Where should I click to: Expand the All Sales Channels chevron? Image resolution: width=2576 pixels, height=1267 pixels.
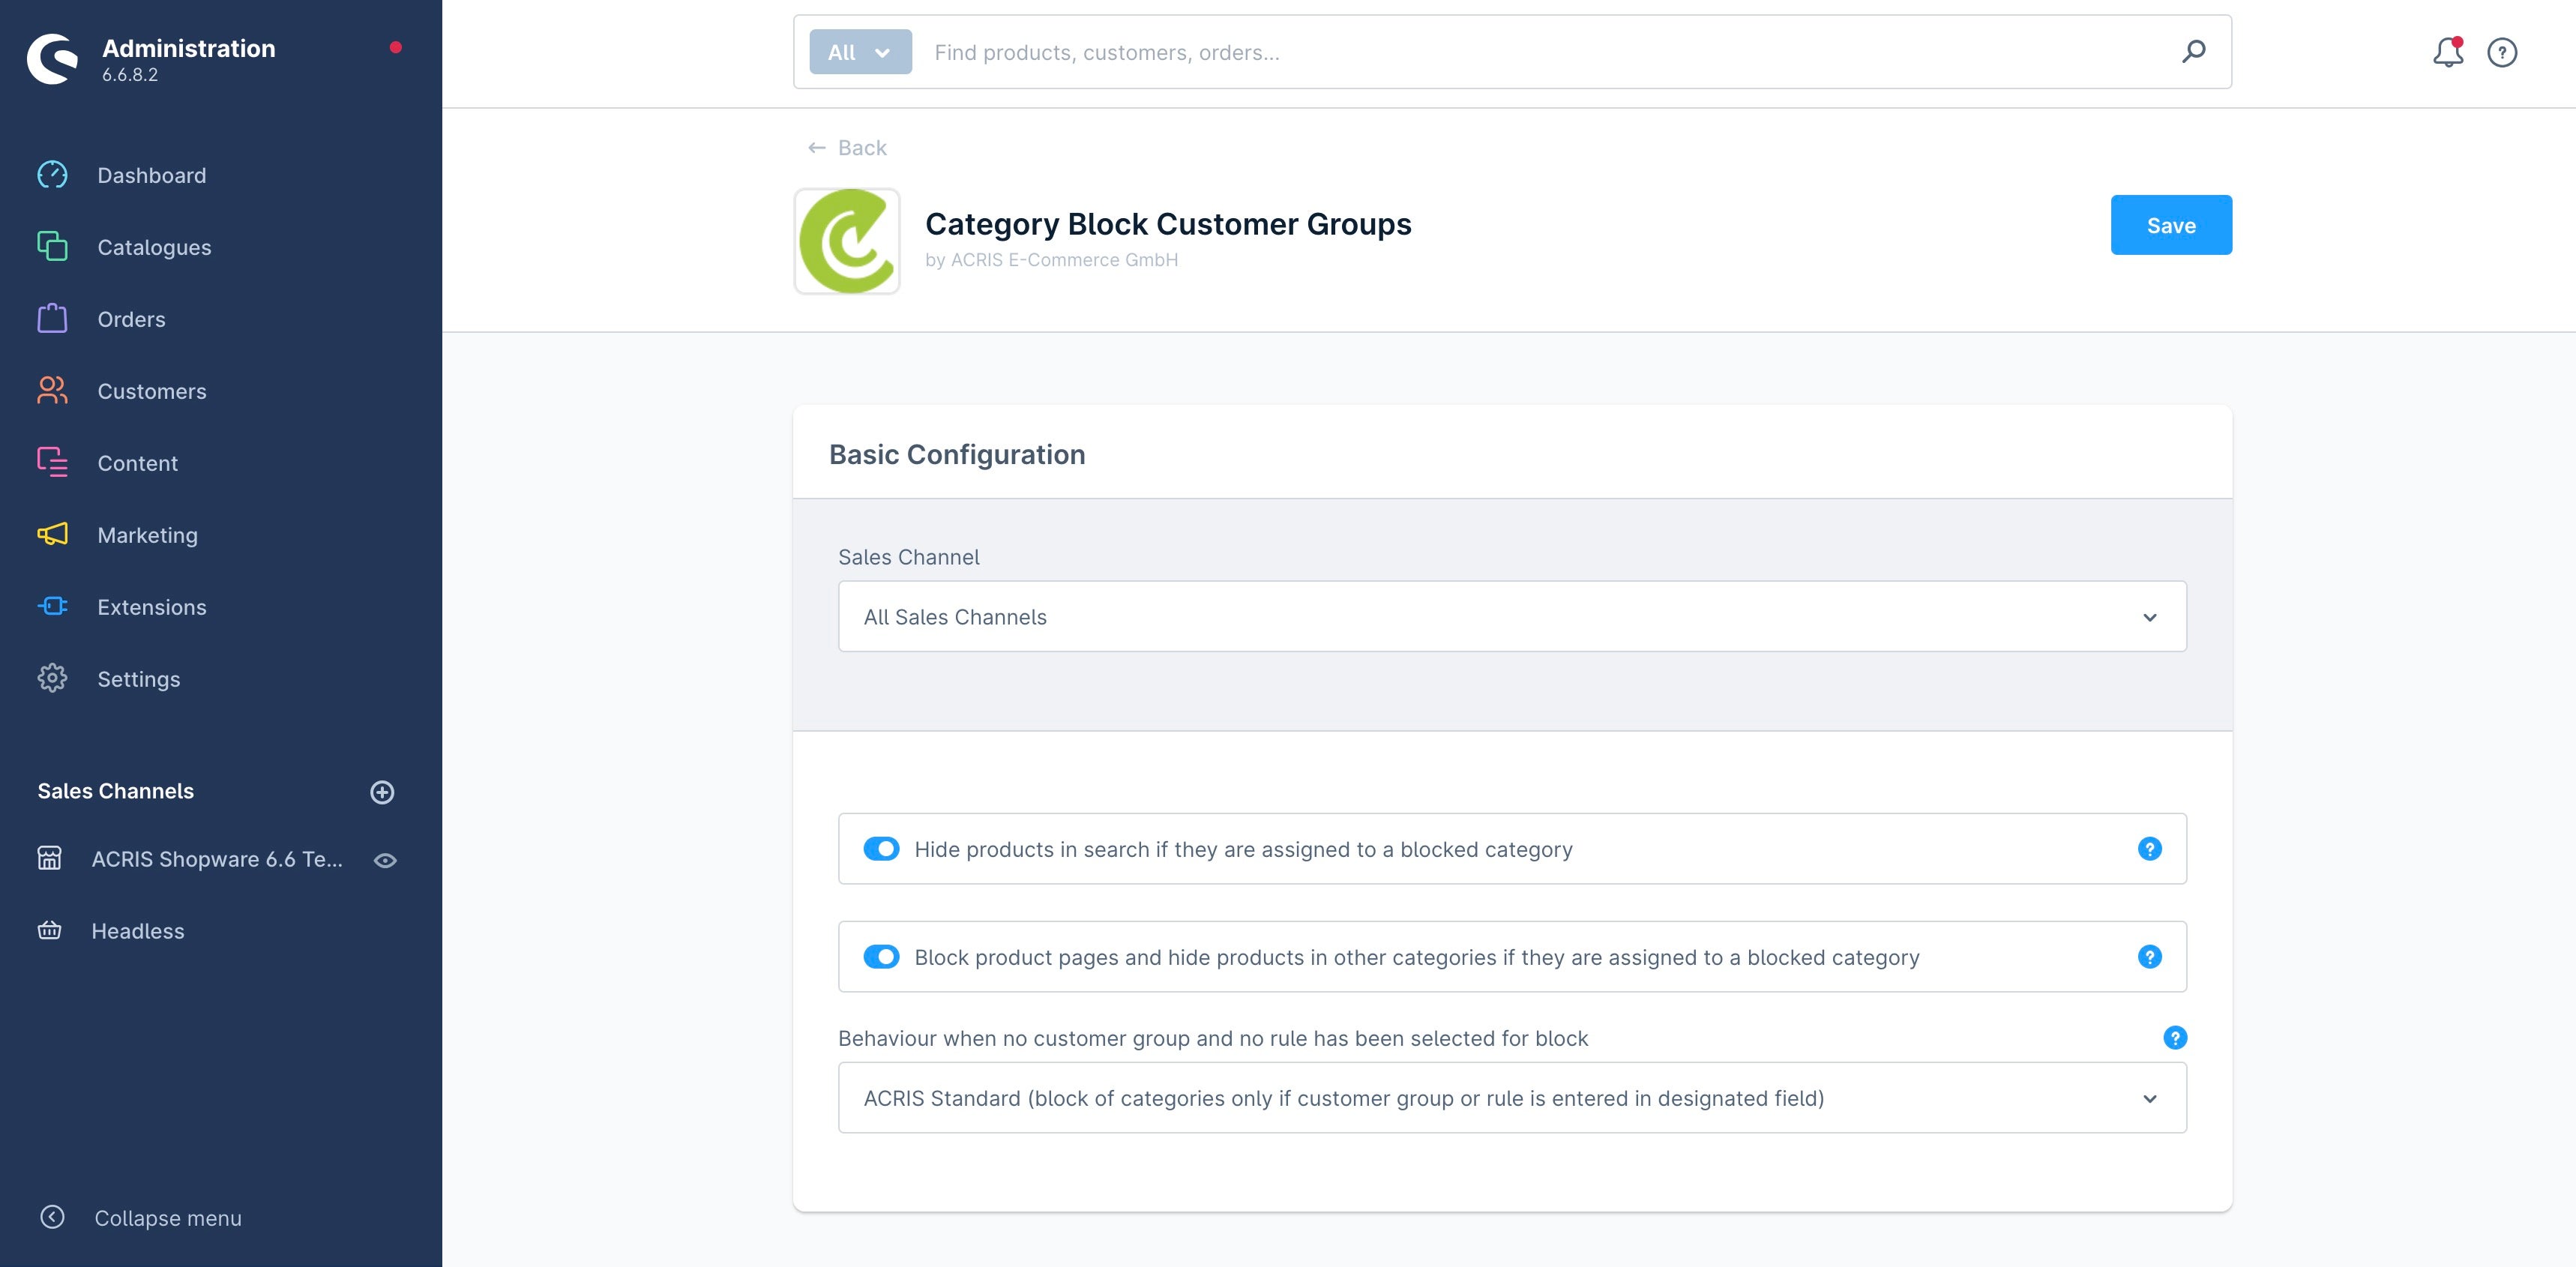point(2150,618)
